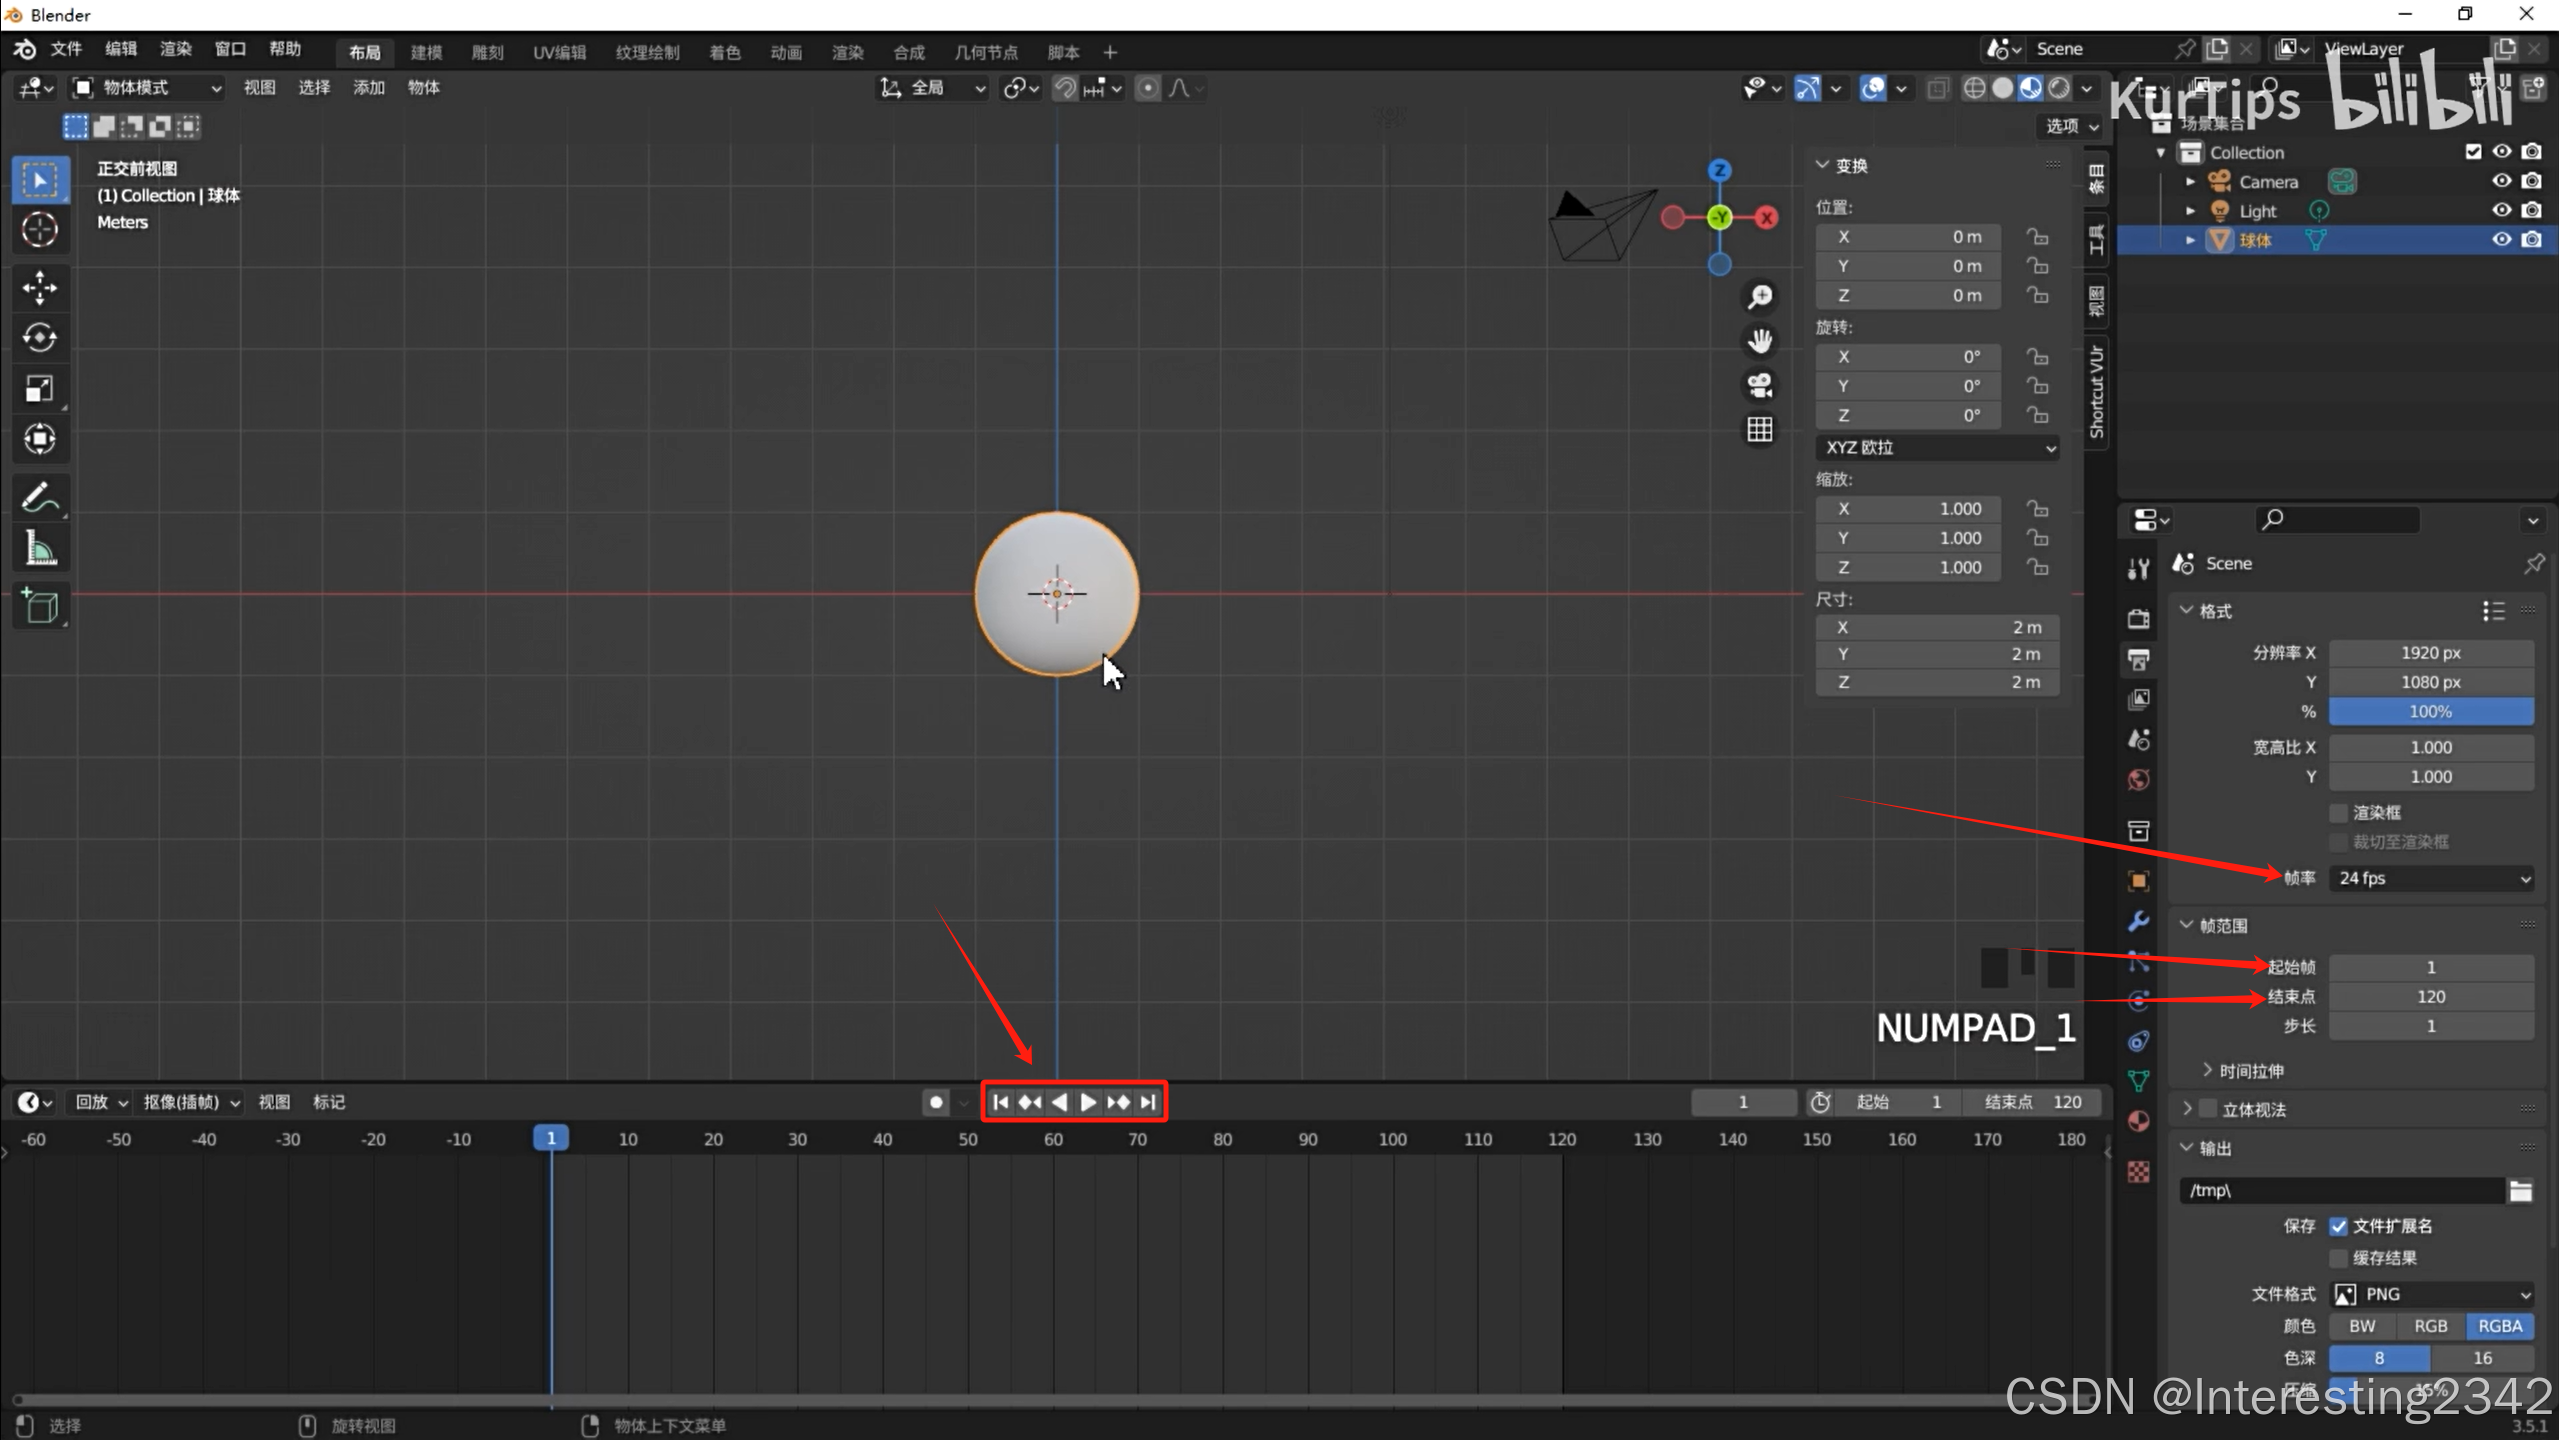Switch to the 建模 workspace tab
Screen dimensions: 2559x1440
point(426,52)
